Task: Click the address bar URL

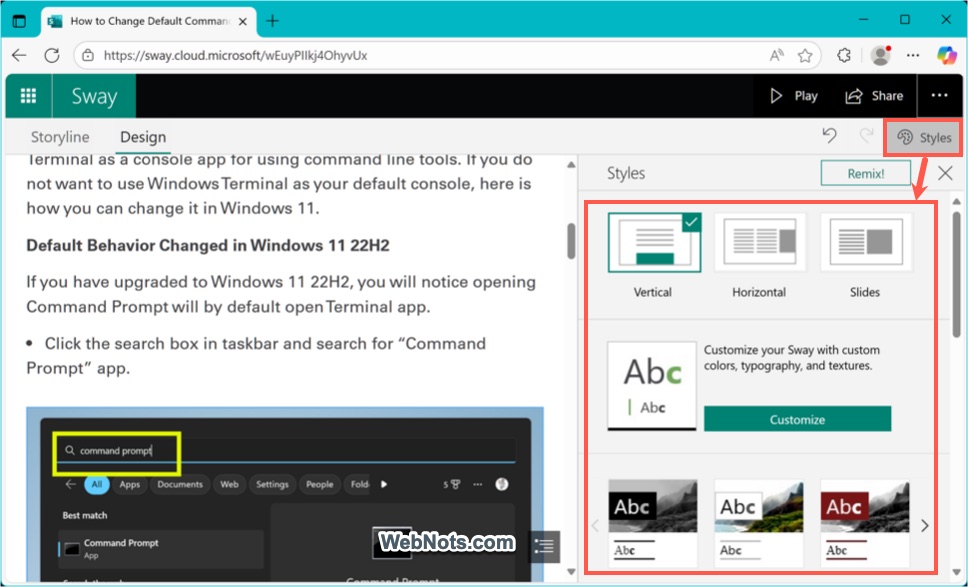Action: (235, 56)
